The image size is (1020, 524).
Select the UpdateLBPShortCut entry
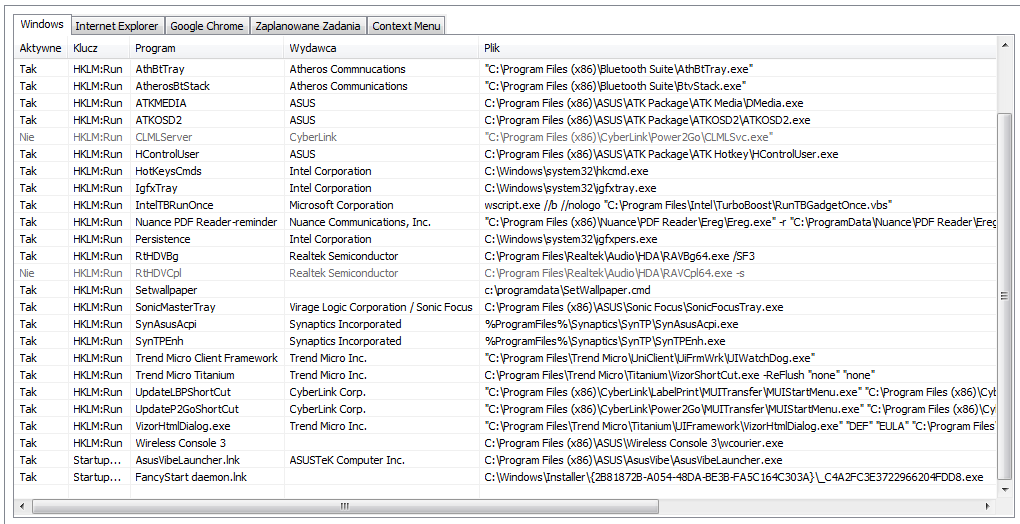click(x=505, y=392)
